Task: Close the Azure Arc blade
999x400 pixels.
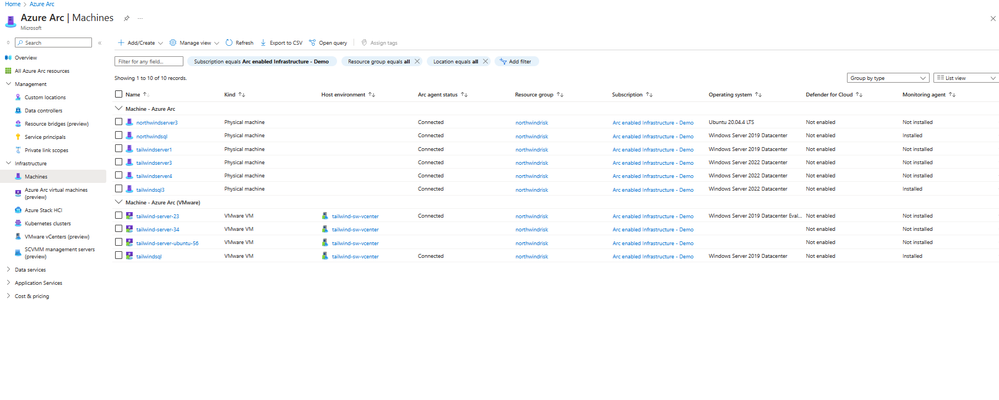Action: tap(993, 19)
